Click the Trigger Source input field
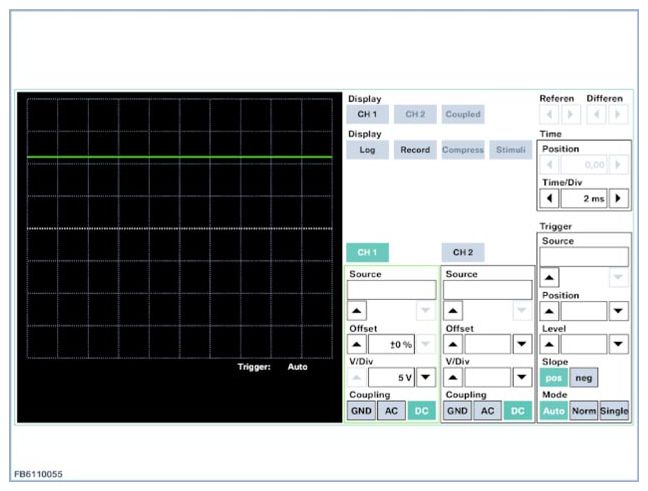 click(x=584, y=257)
